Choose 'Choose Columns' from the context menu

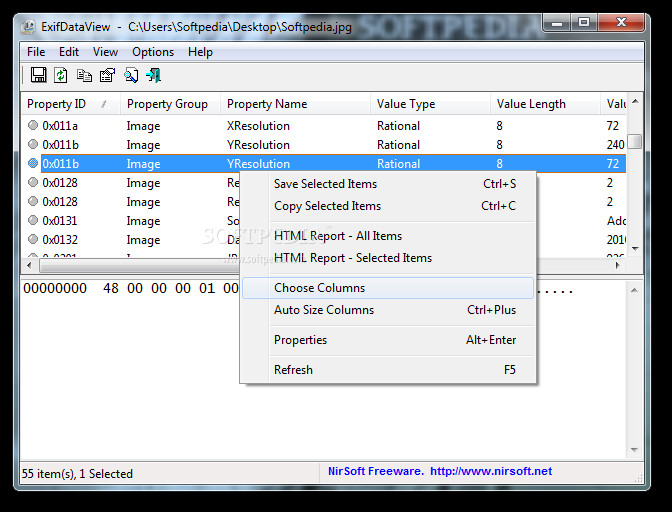click(319, 288)
